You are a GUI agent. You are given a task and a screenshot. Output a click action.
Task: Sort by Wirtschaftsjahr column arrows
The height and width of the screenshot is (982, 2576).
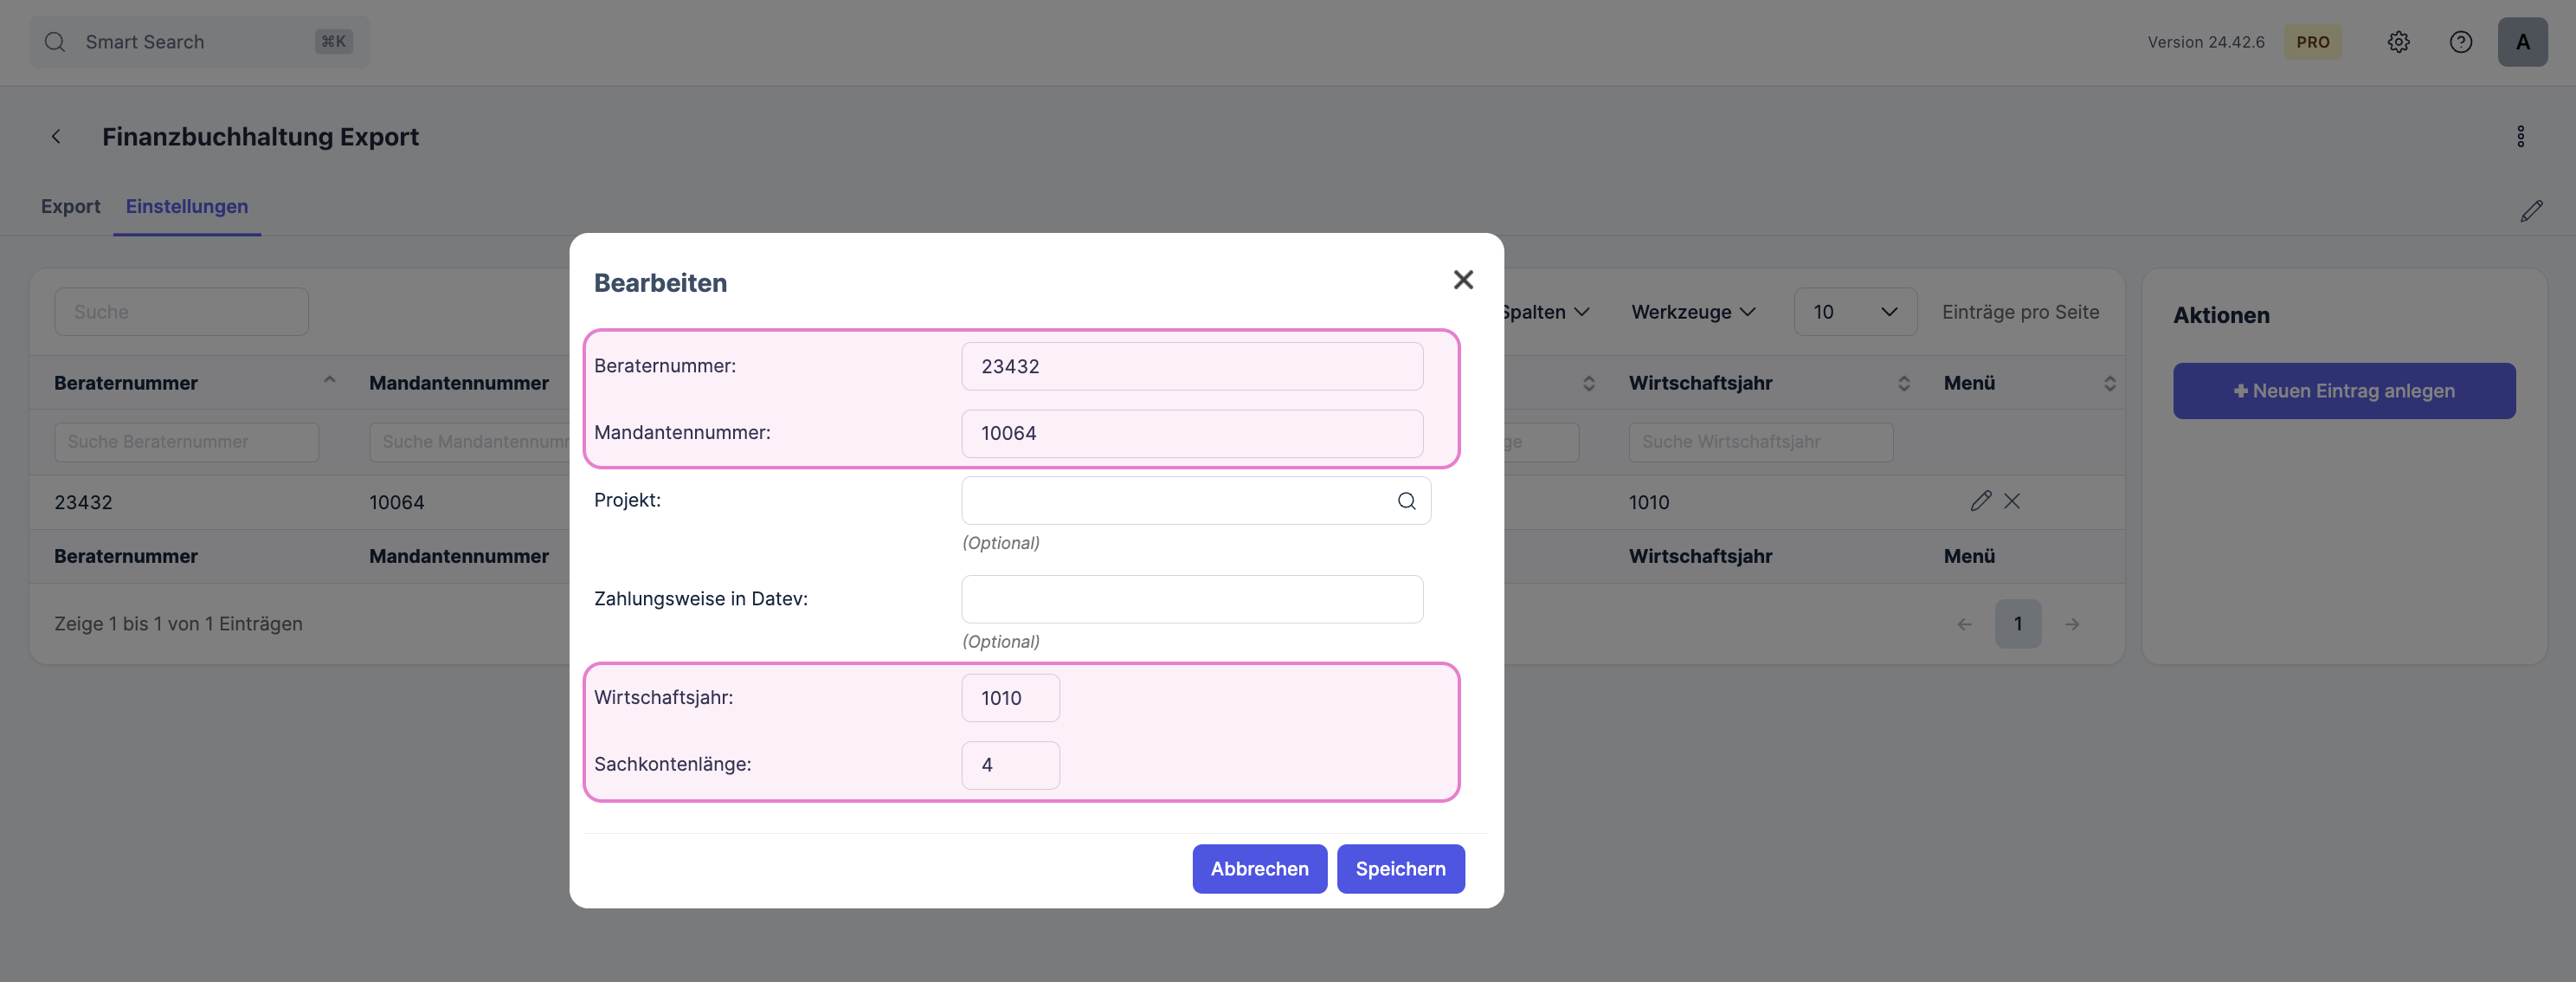coord(1903,383)
